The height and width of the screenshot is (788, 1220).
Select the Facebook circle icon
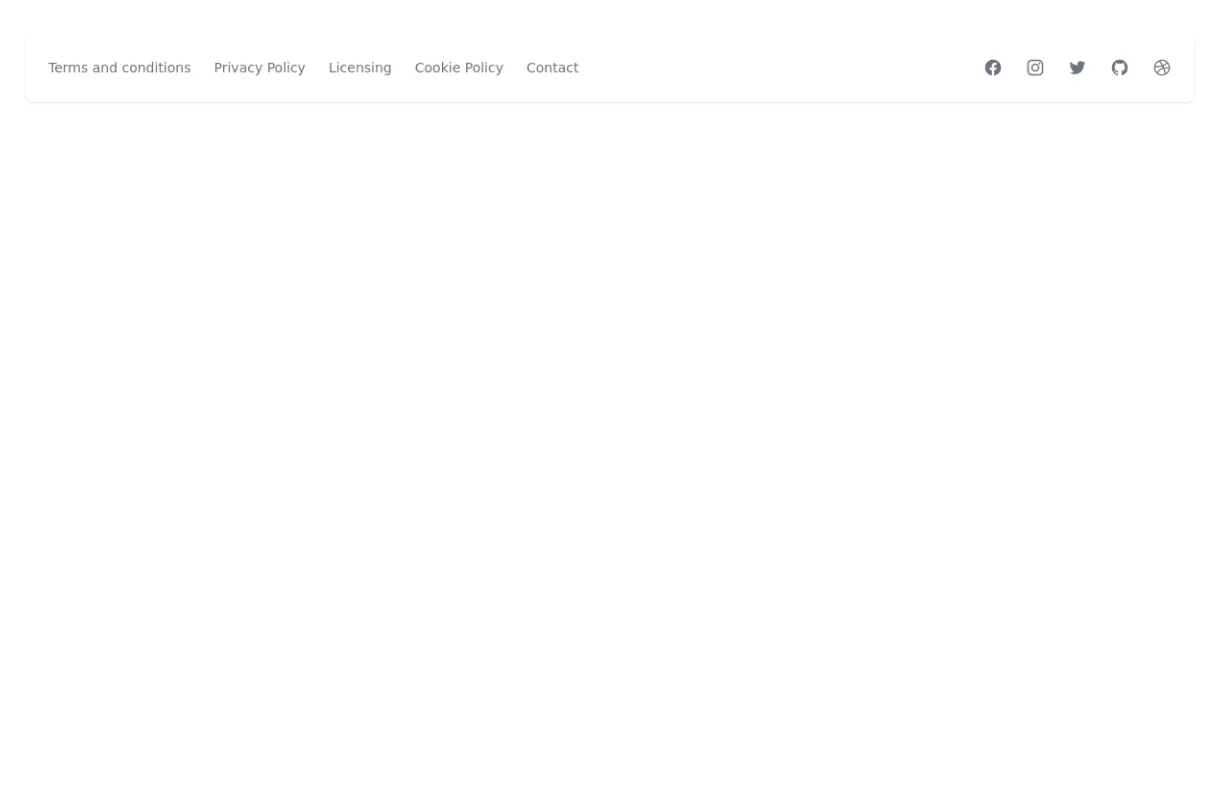coord(993,67)
